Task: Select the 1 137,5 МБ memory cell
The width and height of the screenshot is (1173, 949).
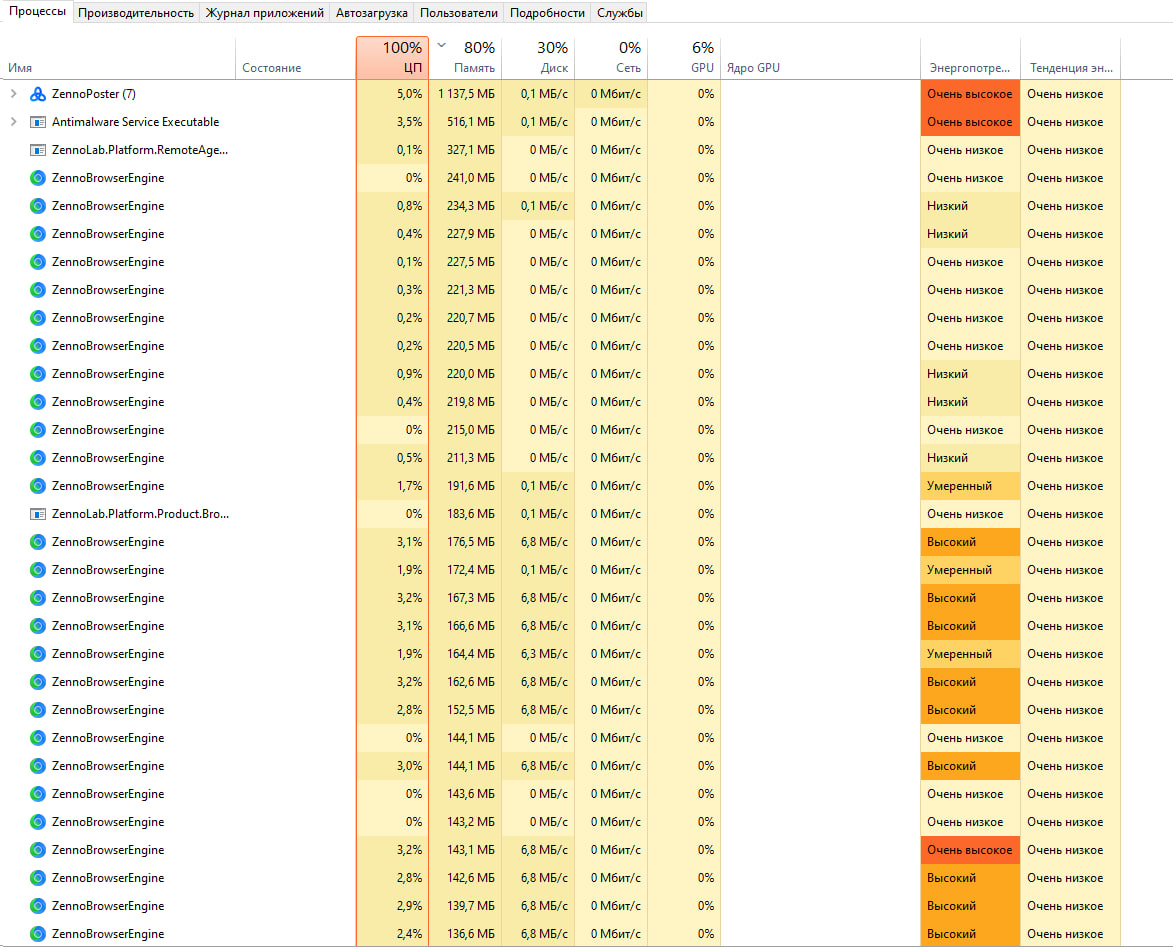Action: 465,94
